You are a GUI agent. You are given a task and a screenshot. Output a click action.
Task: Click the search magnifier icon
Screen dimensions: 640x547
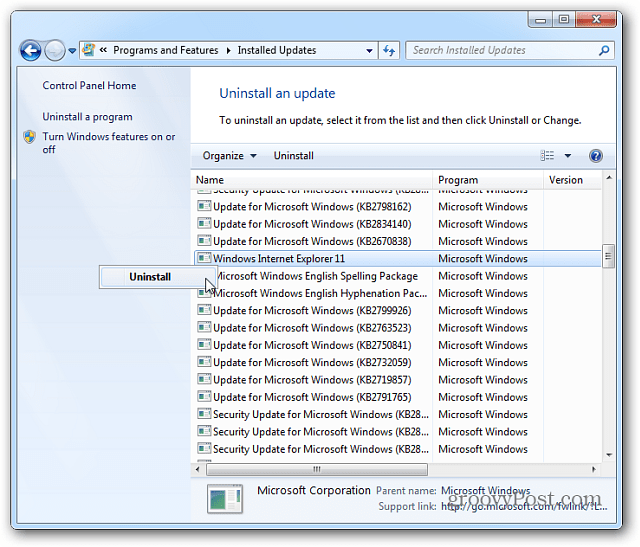(x=604, y=50)
